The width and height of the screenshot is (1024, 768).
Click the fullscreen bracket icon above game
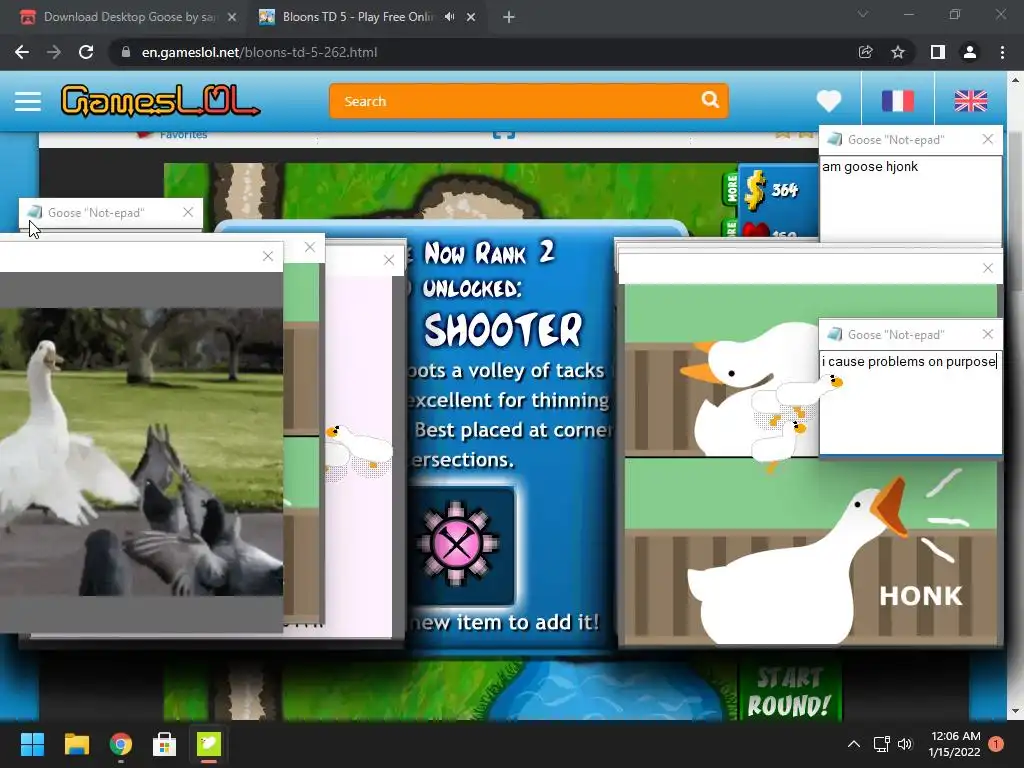504,135
